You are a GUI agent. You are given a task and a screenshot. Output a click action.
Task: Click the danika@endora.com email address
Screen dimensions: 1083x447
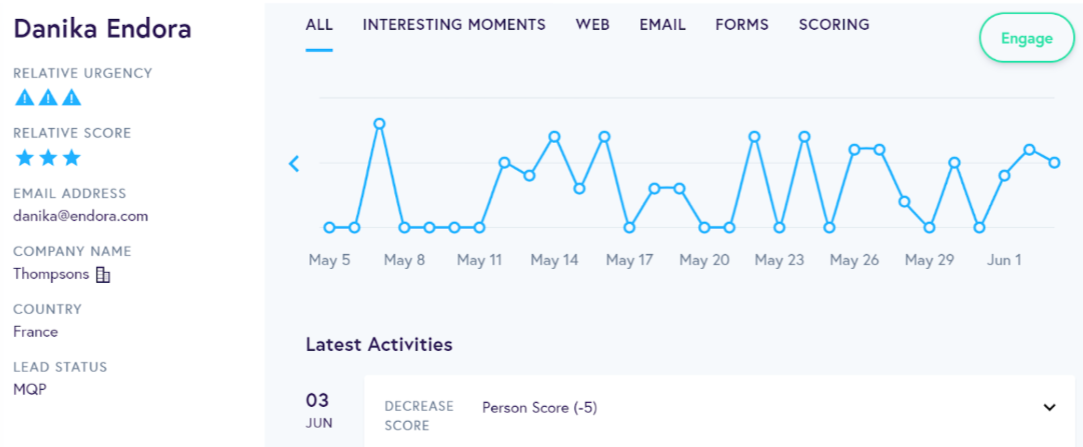pyautogui.click(x=80, y=215)
